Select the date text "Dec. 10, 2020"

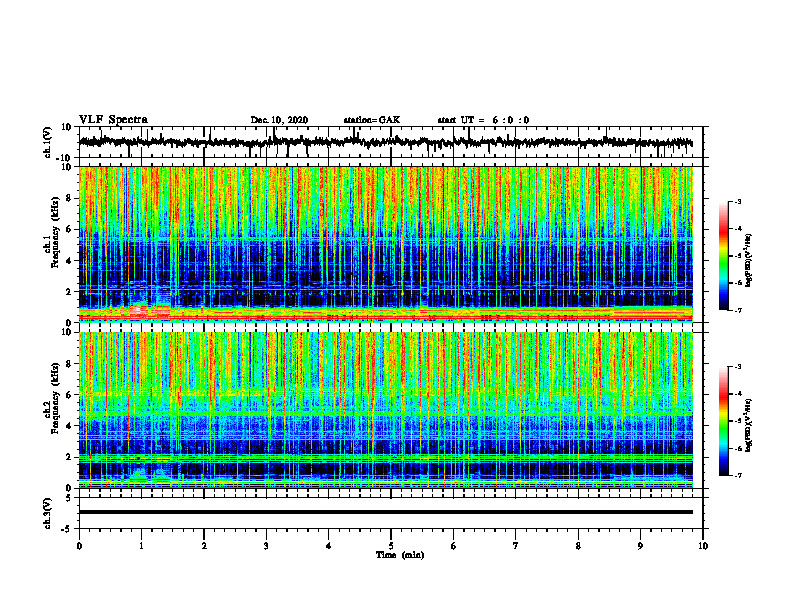pos(279,120)
